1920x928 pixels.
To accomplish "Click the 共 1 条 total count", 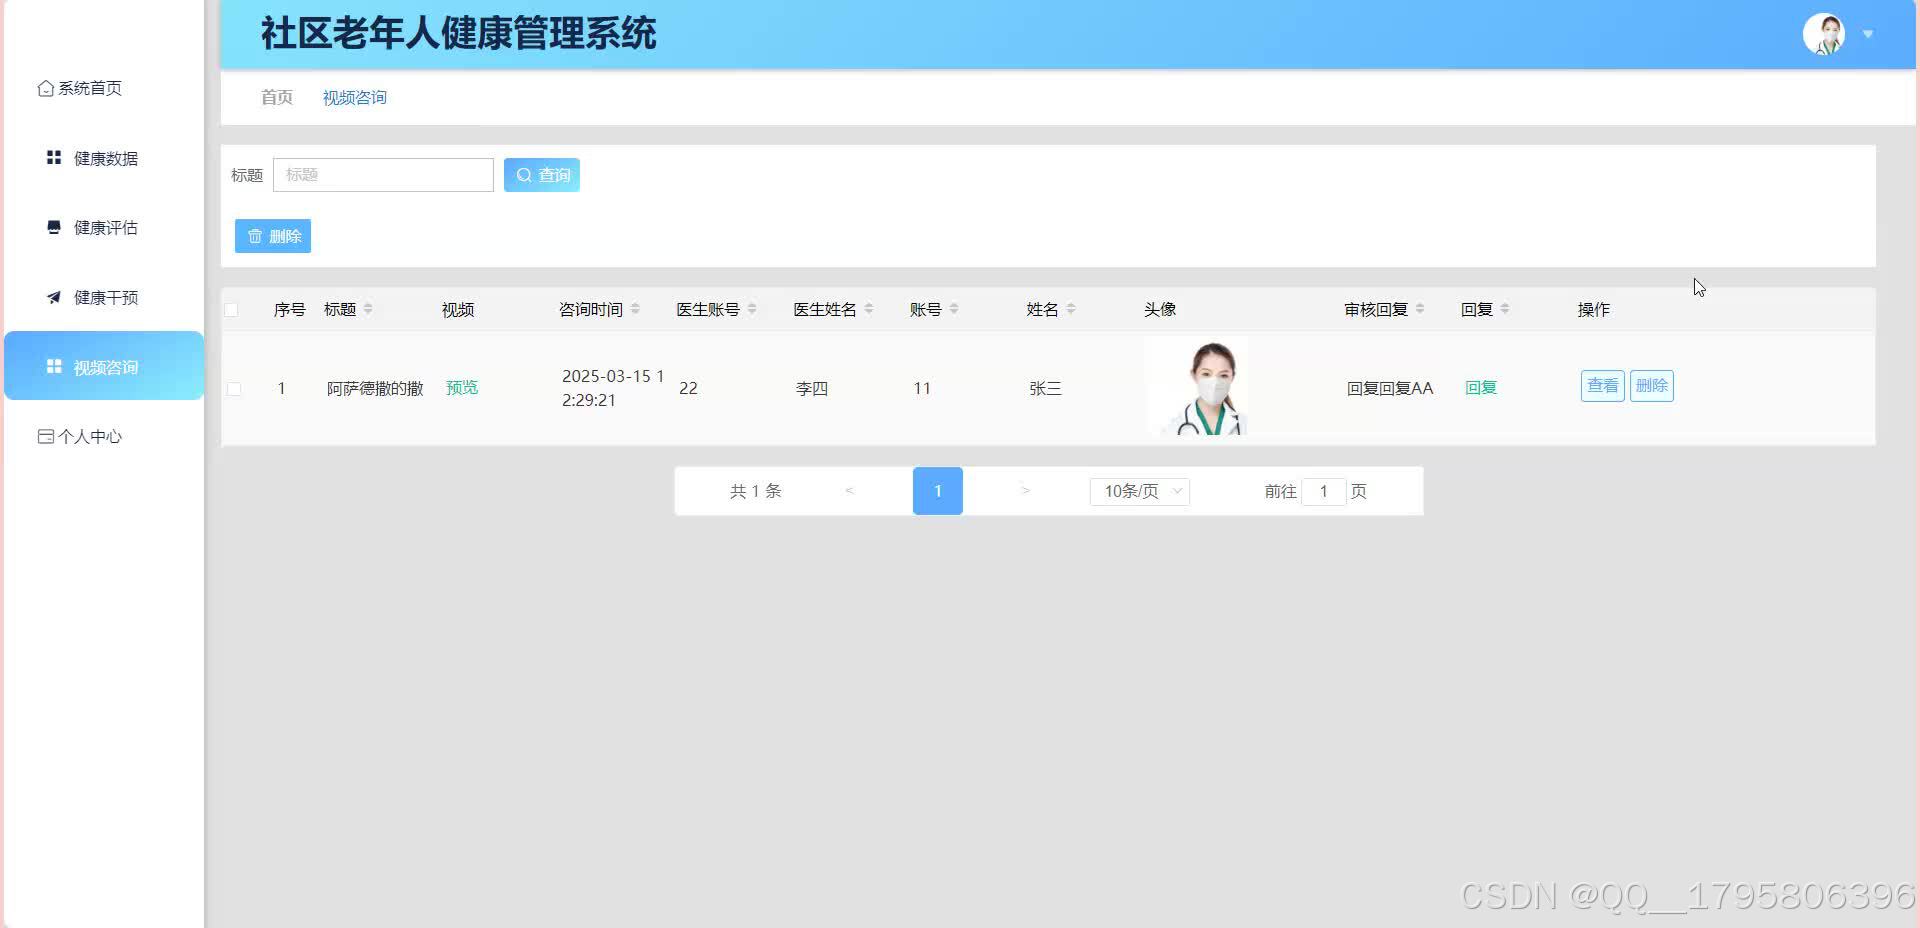I will point(755,491).
